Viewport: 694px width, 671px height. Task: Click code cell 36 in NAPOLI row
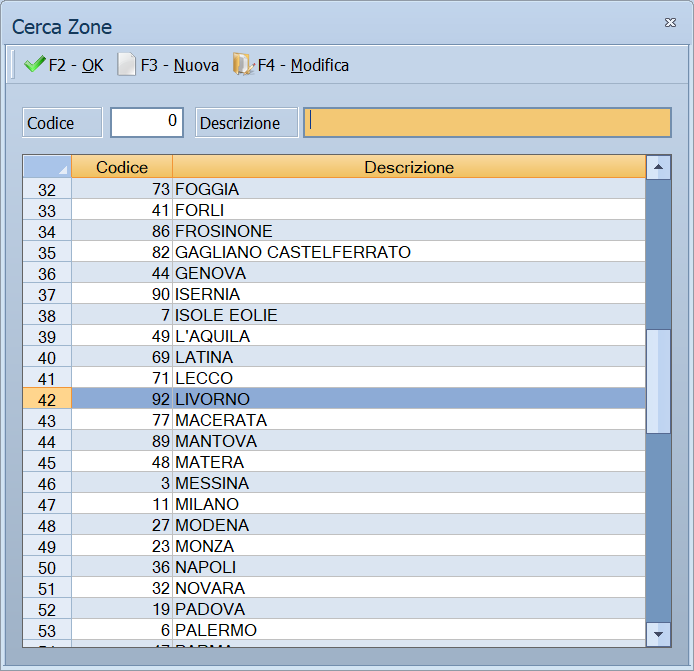pos(122,567)
